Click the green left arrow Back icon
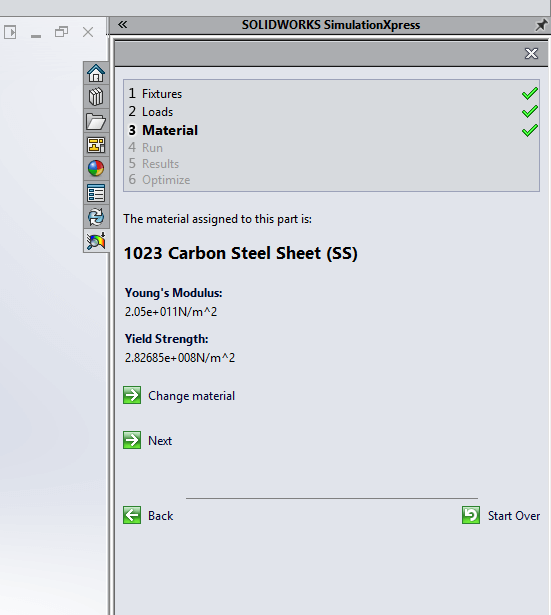The image size is (551, 615). 132,515
